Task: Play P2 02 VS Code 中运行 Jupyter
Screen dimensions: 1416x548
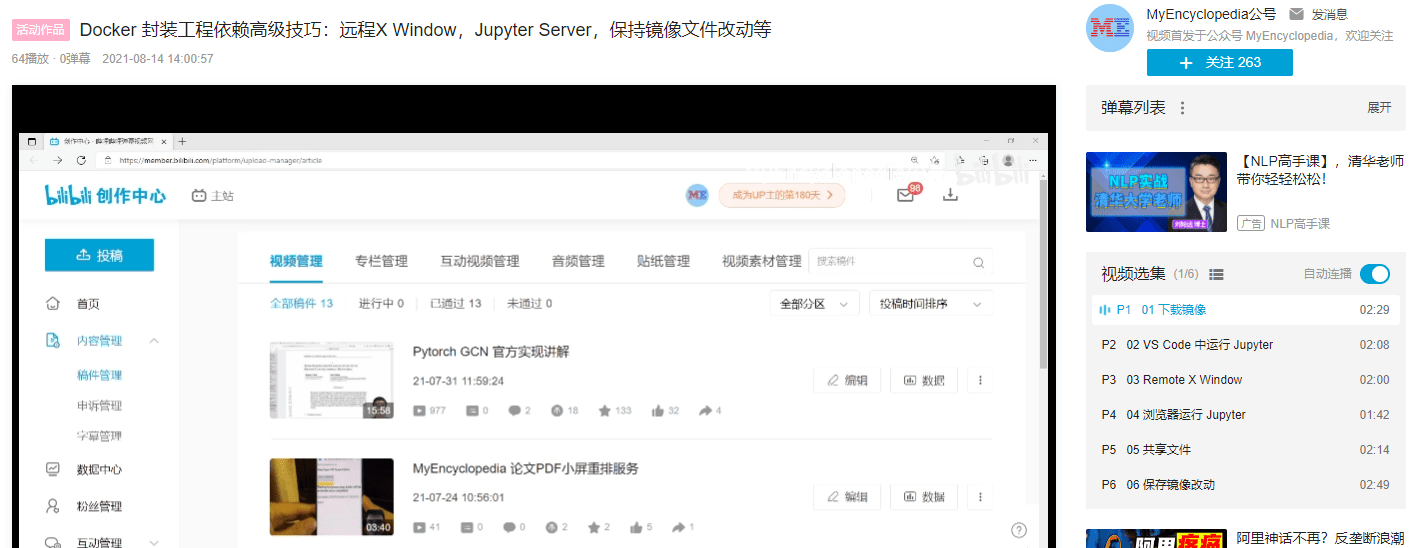Action: (x=1244, y=345)
